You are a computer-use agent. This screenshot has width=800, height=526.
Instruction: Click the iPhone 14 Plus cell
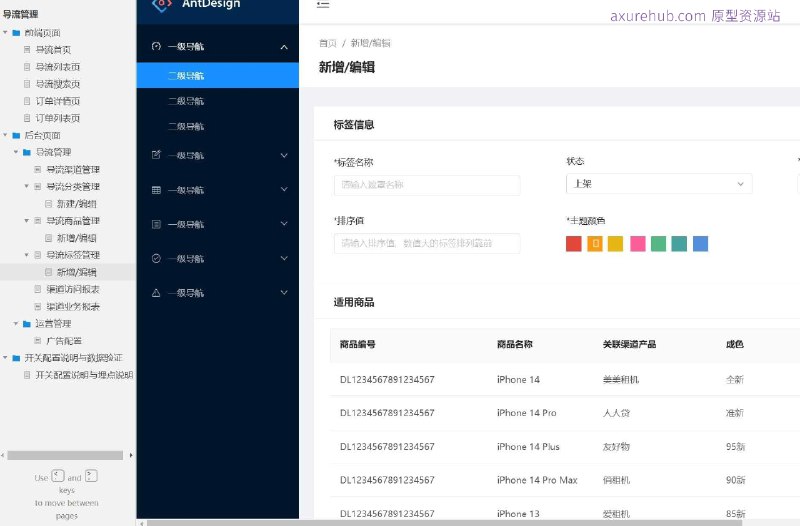point(528,446)
